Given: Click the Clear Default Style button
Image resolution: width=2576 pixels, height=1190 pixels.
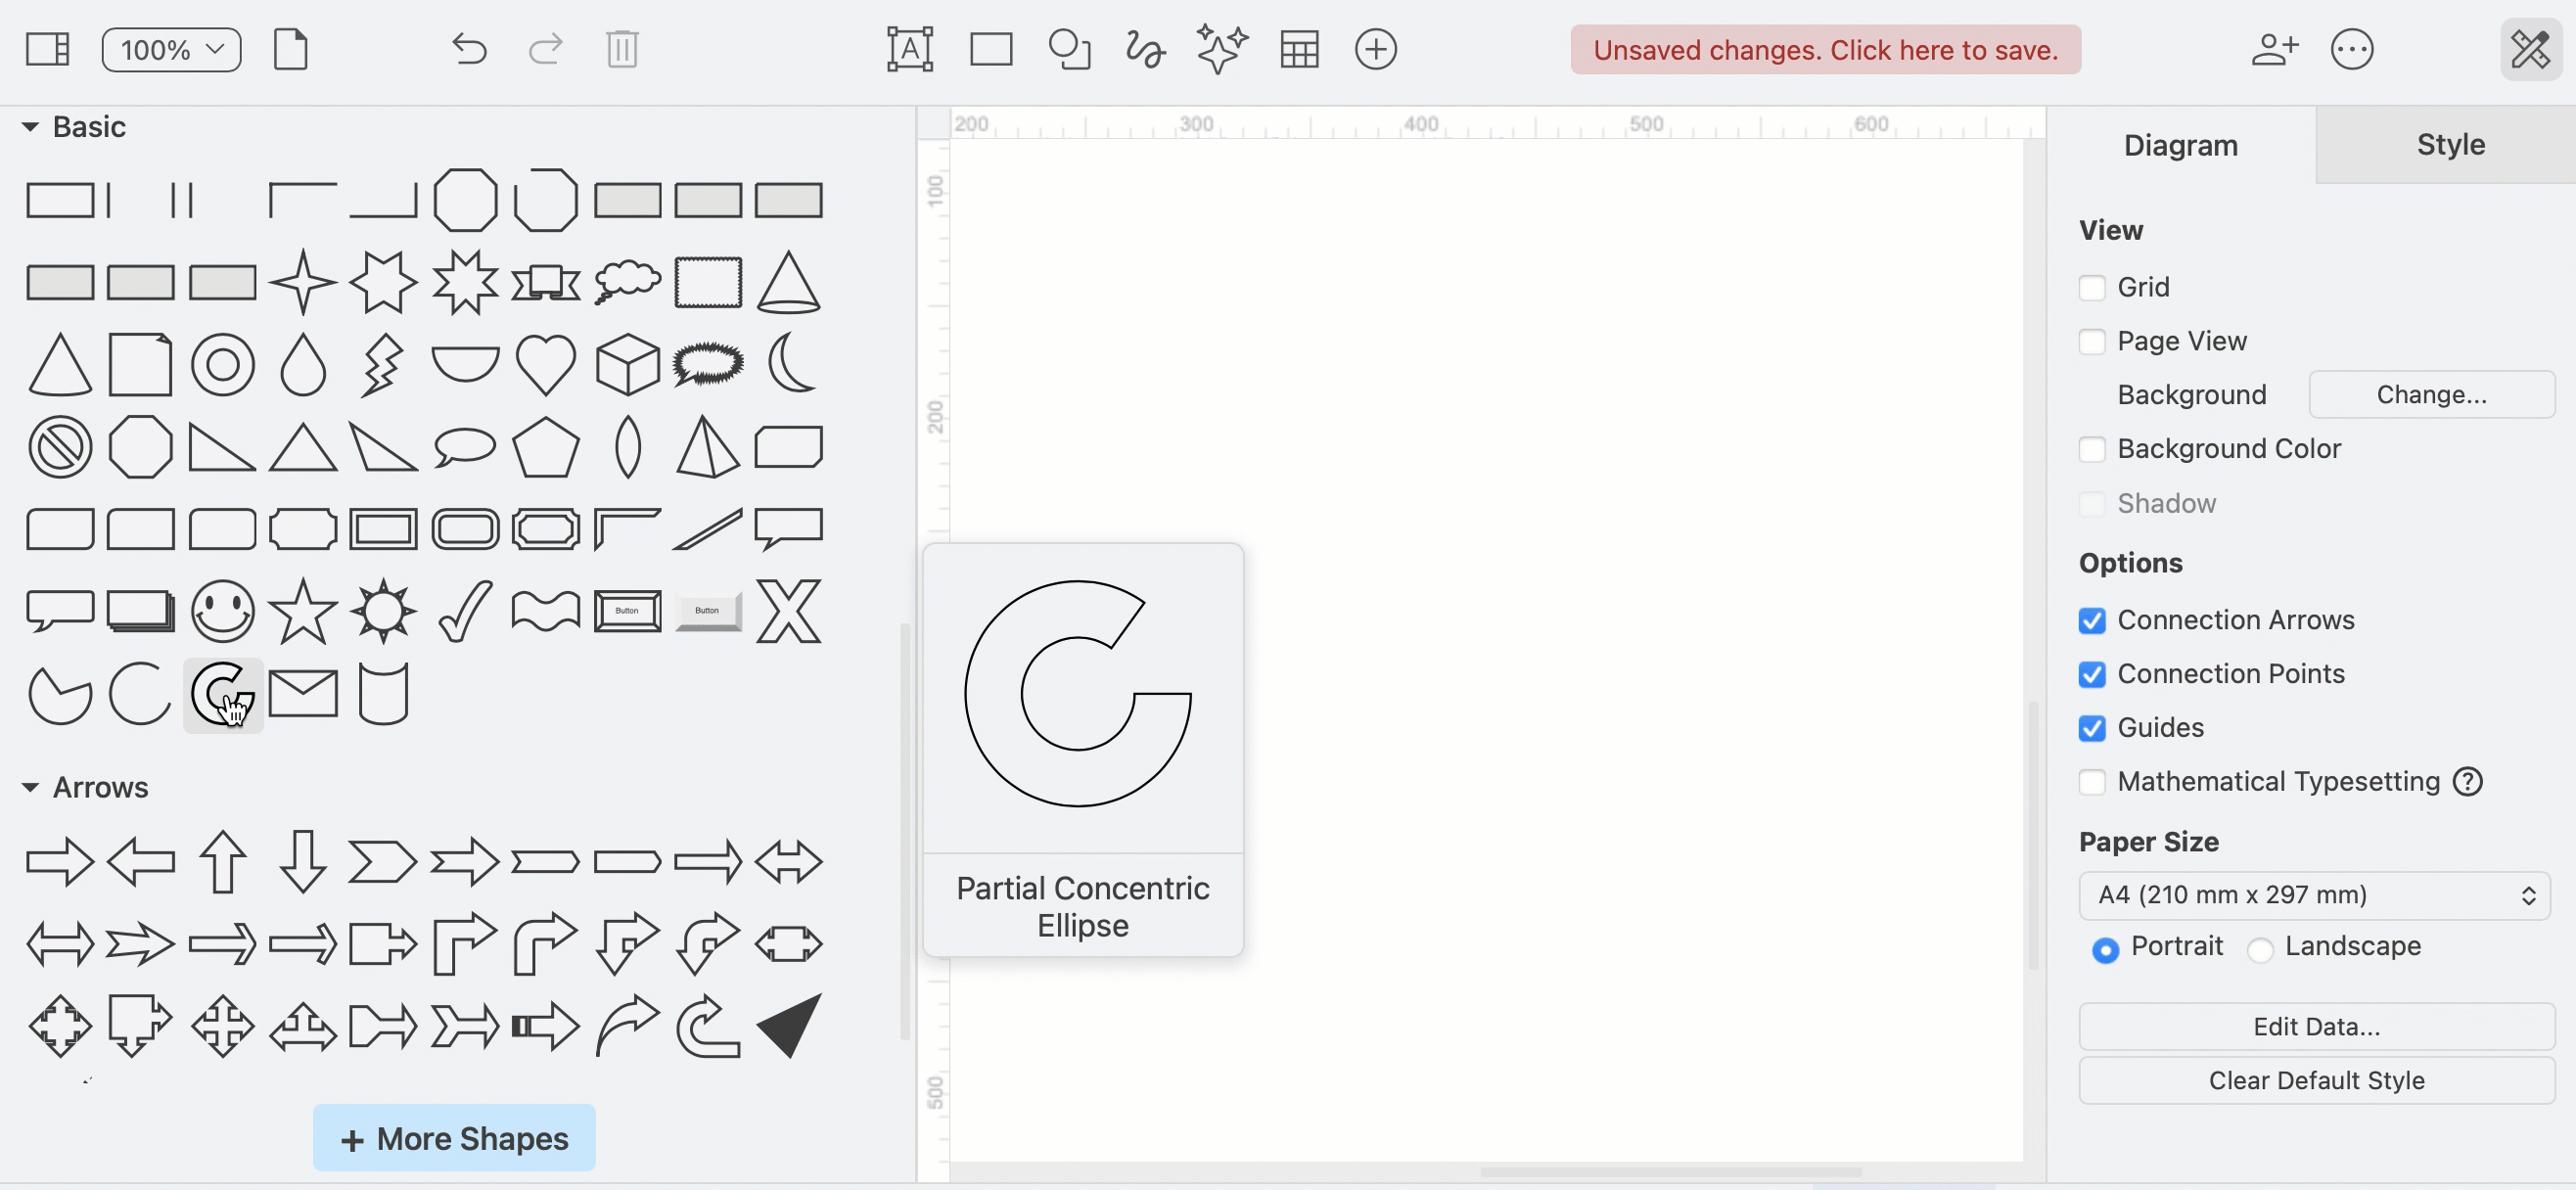Looking at the screenshot, I should (x=2316, y=1080).
